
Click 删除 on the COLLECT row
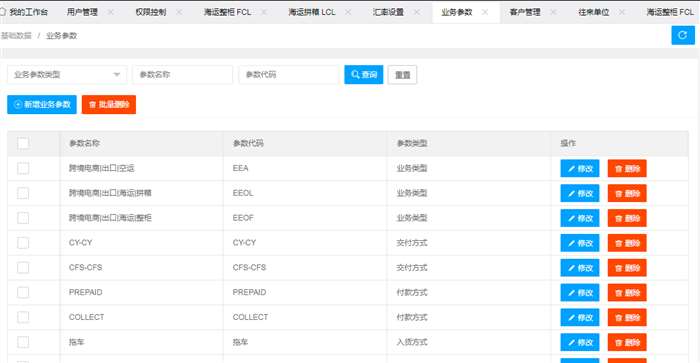pos(627,317)
